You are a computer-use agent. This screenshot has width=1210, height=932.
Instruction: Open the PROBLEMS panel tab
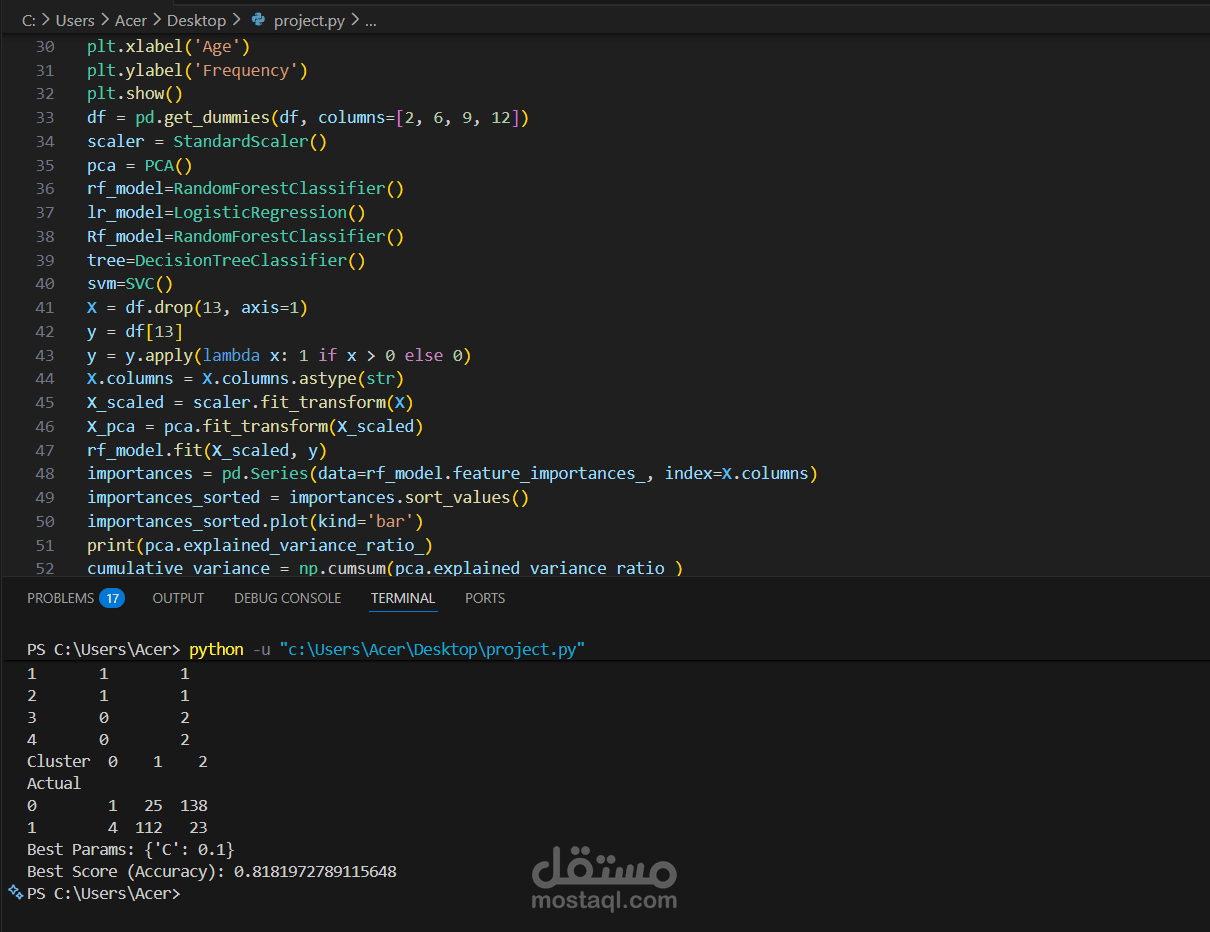(x=60, y=598)
